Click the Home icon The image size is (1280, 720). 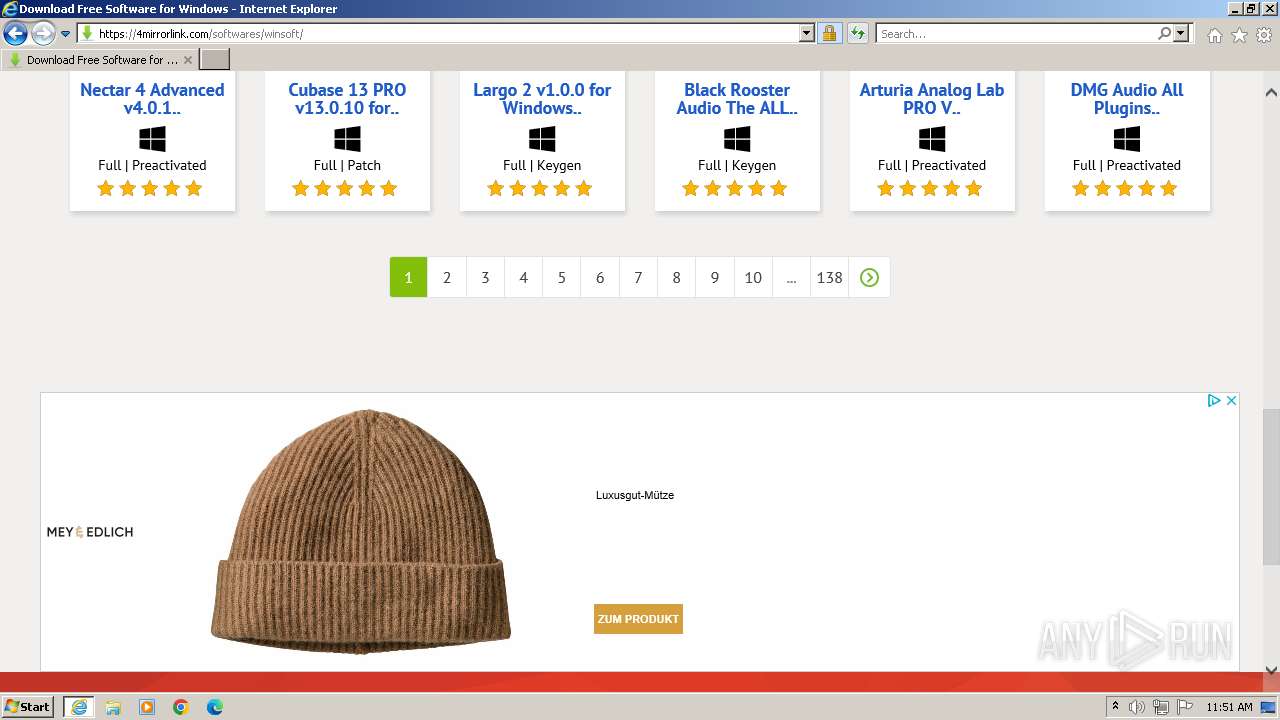click(1214, 35)
